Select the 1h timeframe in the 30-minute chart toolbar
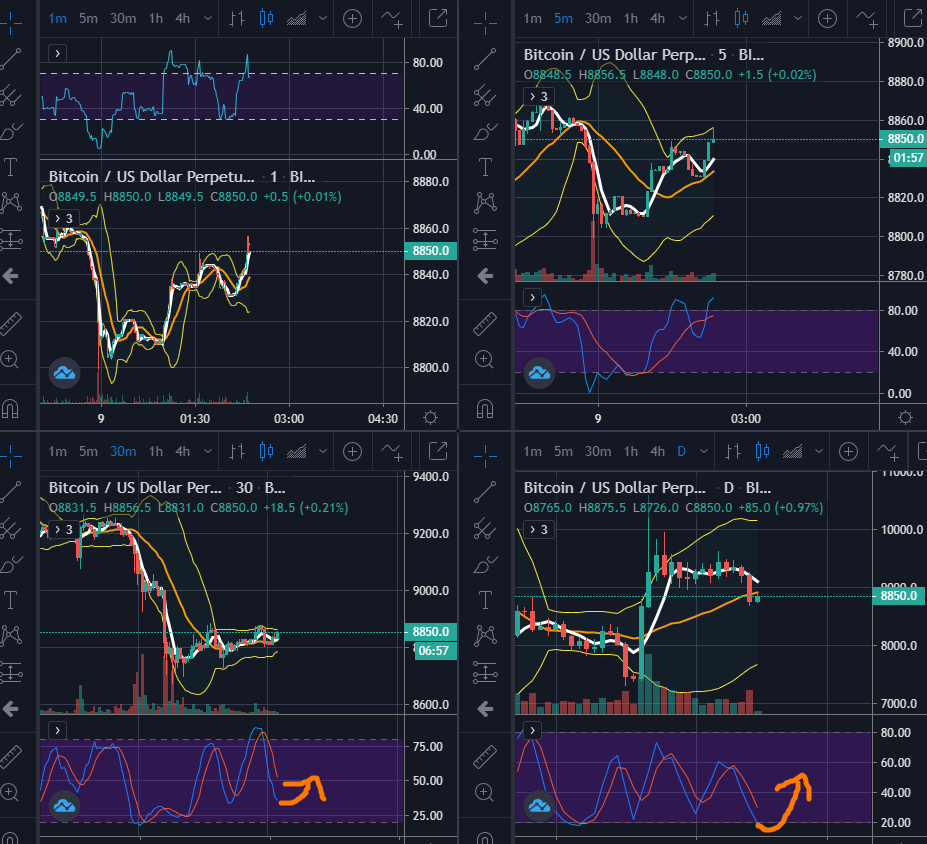Image resolution: width=927 pixels, height=844 pixels. (x=155, y=452)
